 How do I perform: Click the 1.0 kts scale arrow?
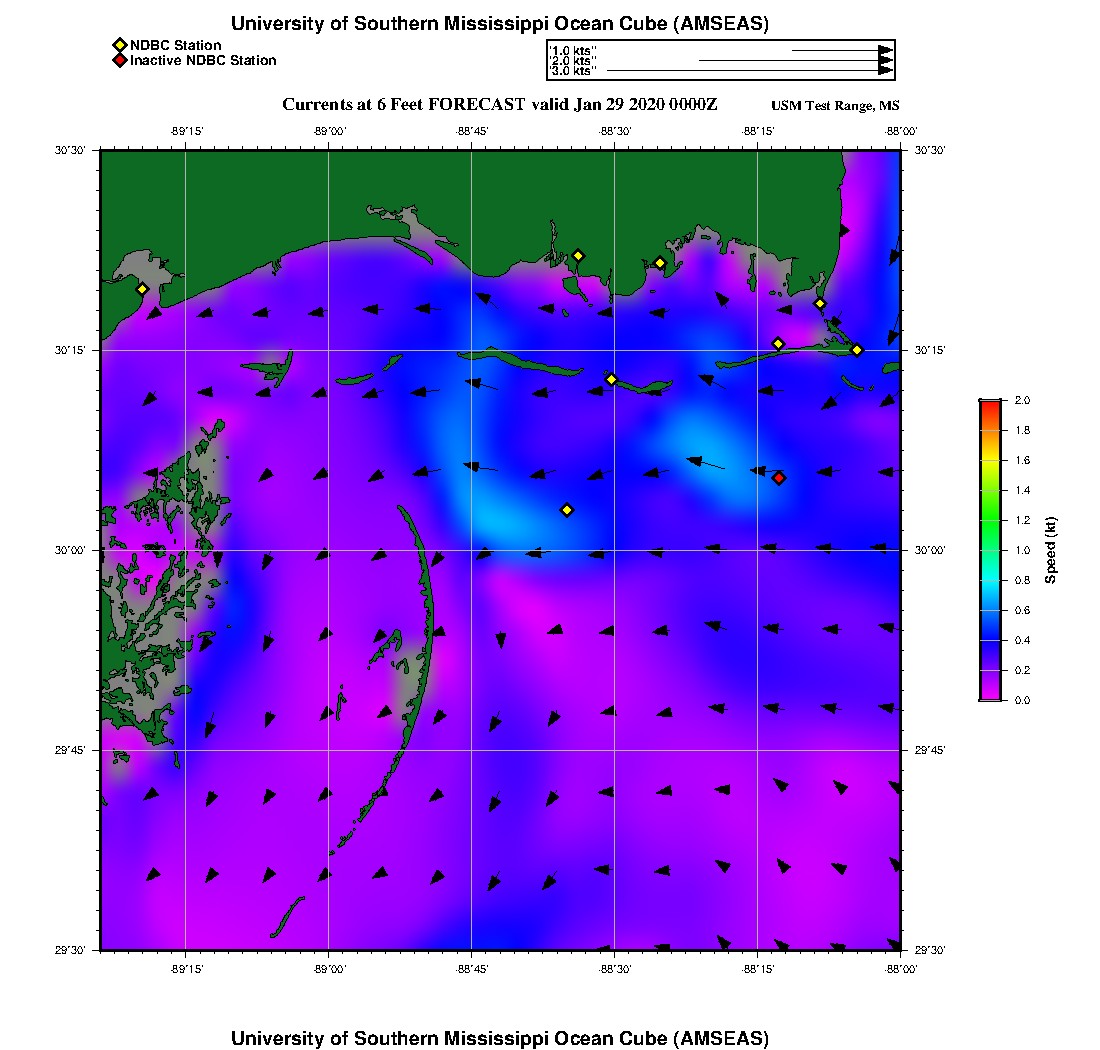pos(843,51)
